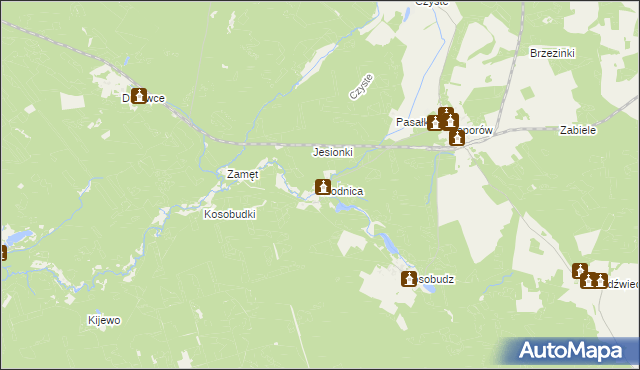
Task: Click the Pasałka place label
Action: 411,122
